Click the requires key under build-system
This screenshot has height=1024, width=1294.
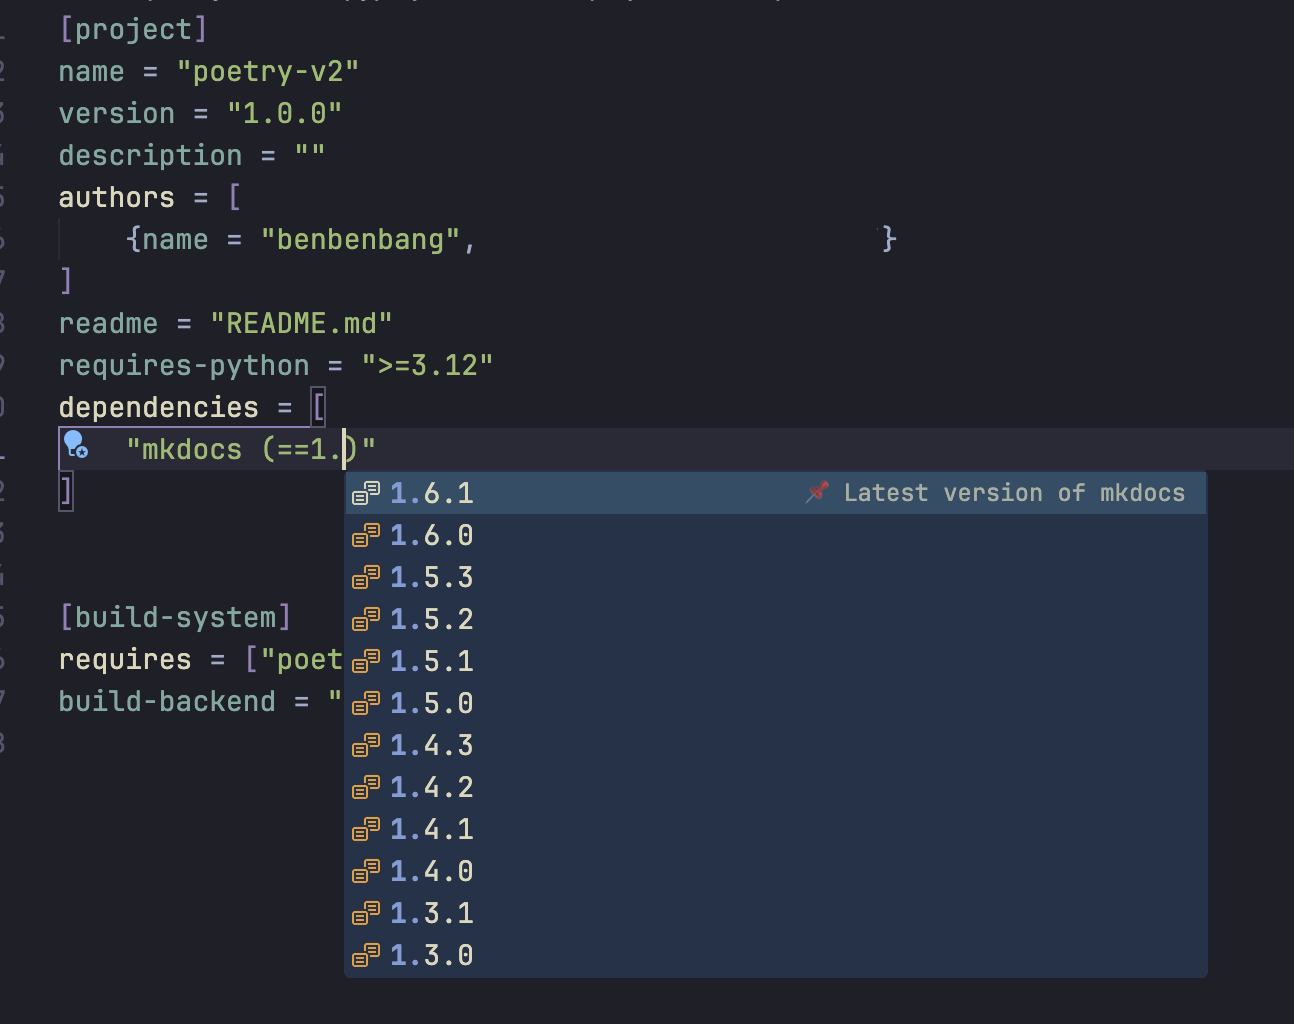pyautogui.click(x=125, y=660)
